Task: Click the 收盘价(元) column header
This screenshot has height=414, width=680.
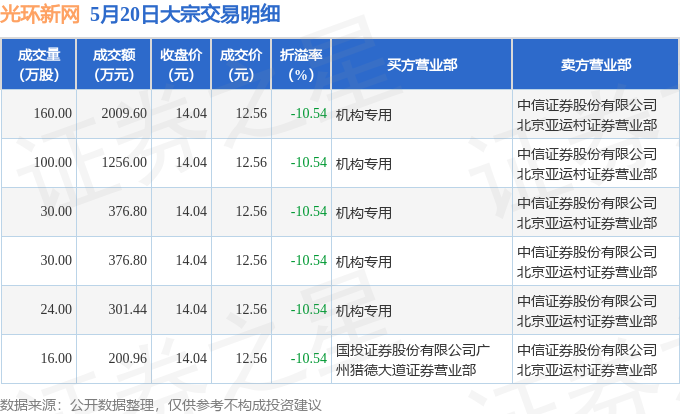Action: click(181, 65)
